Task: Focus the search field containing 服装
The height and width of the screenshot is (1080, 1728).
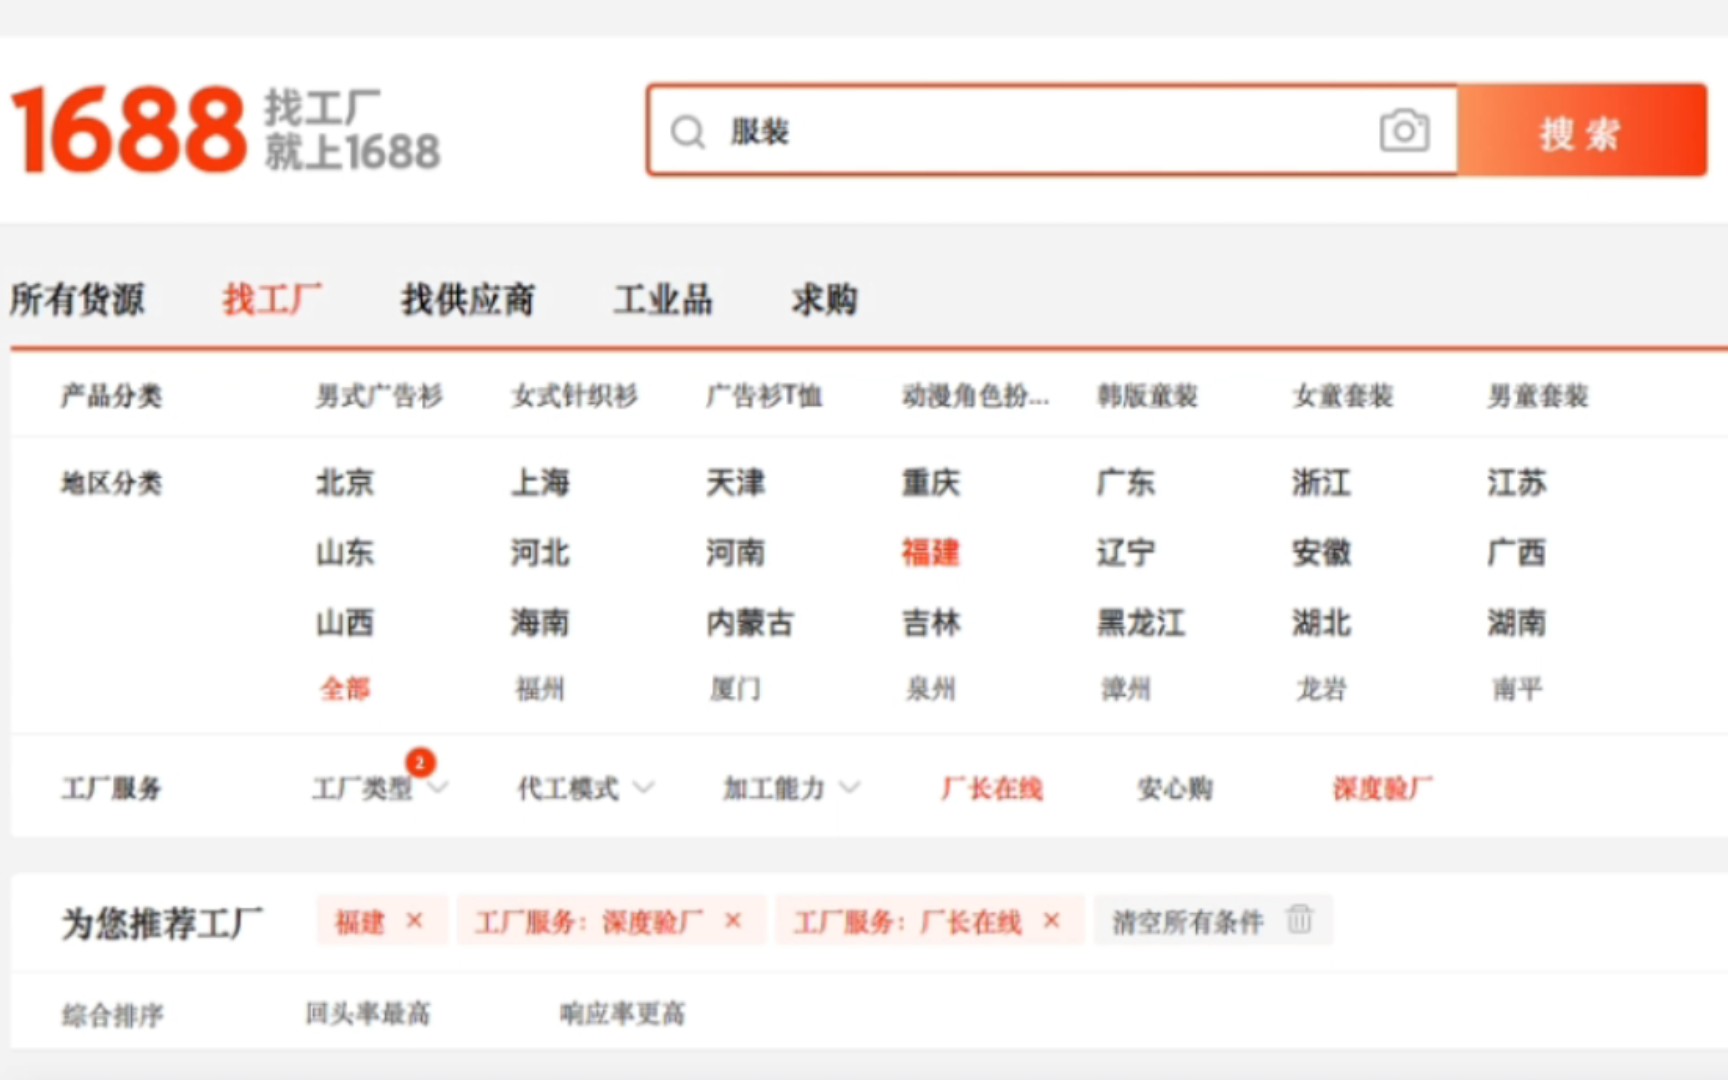Action: tap(1052, 131)
